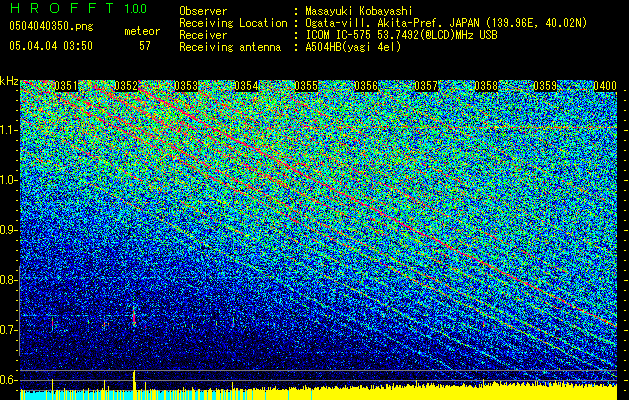The image size is (629, 400).
Task: Click the Receiver field label
Action: coord(203,35)
